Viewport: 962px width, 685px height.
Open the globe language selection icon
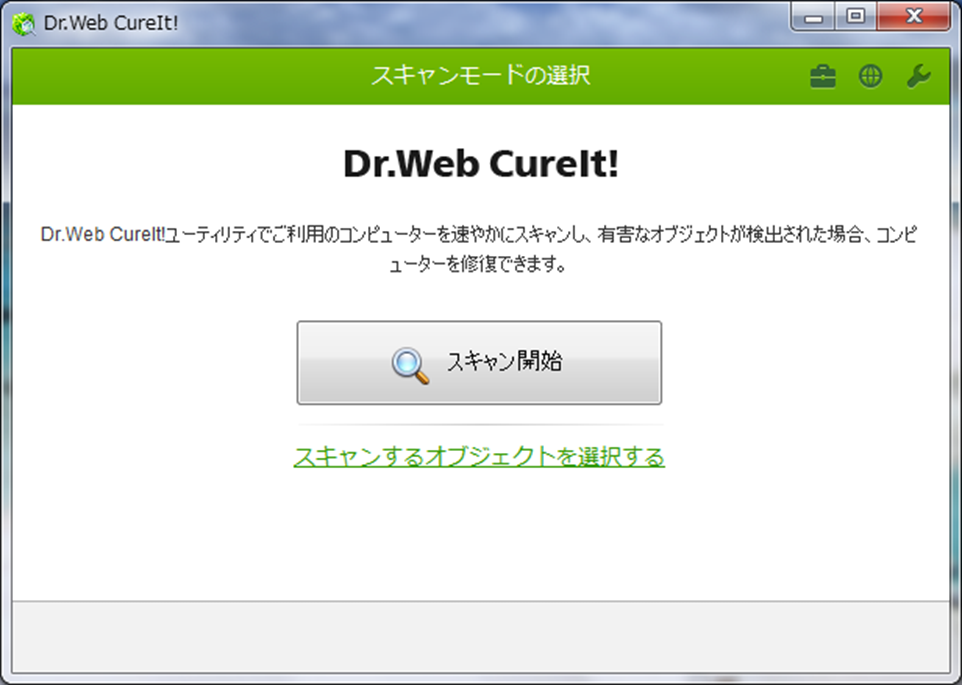871,77
